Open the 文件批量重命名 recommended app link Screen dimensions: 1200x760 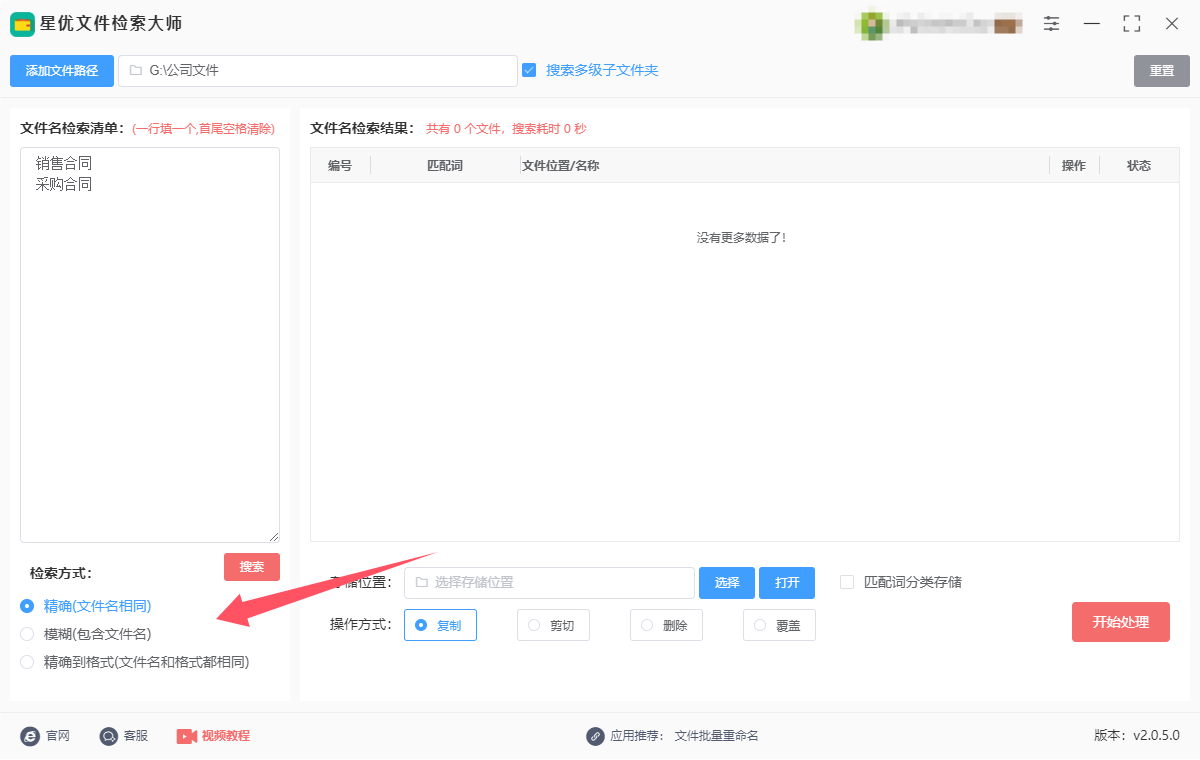pos(717,736)
